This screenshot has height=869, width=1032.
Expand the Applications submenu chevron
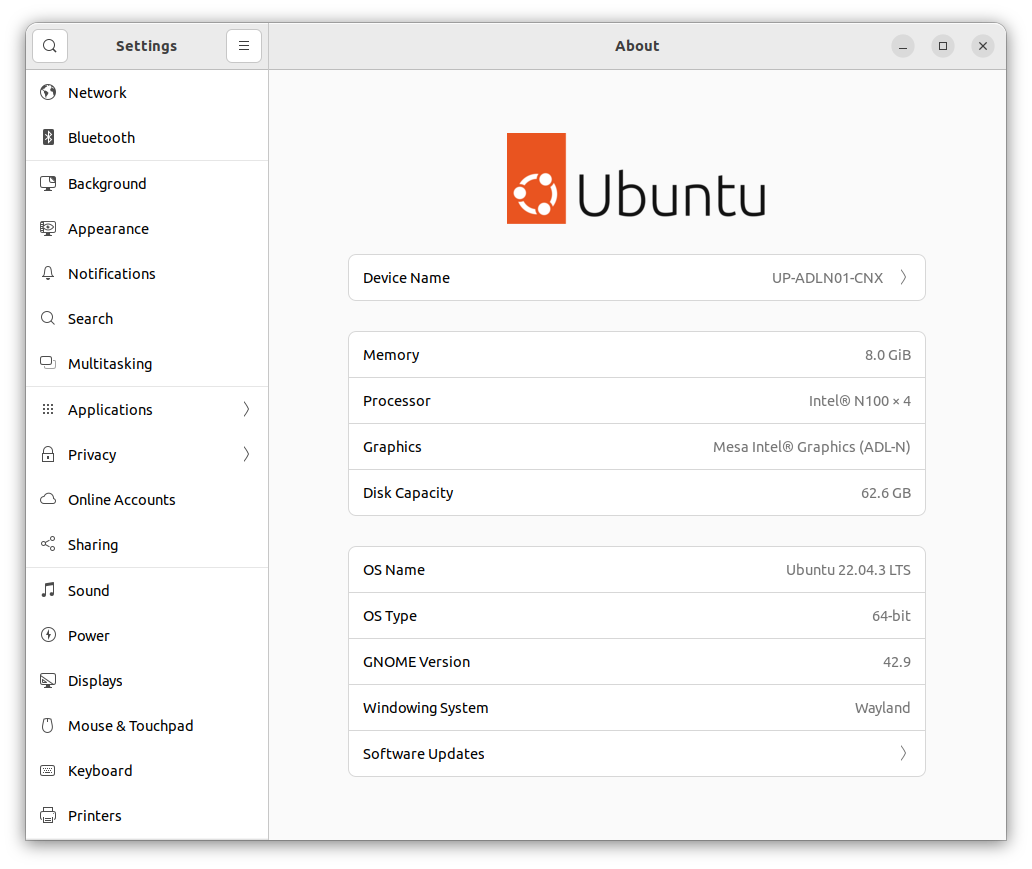click(246, 409)
